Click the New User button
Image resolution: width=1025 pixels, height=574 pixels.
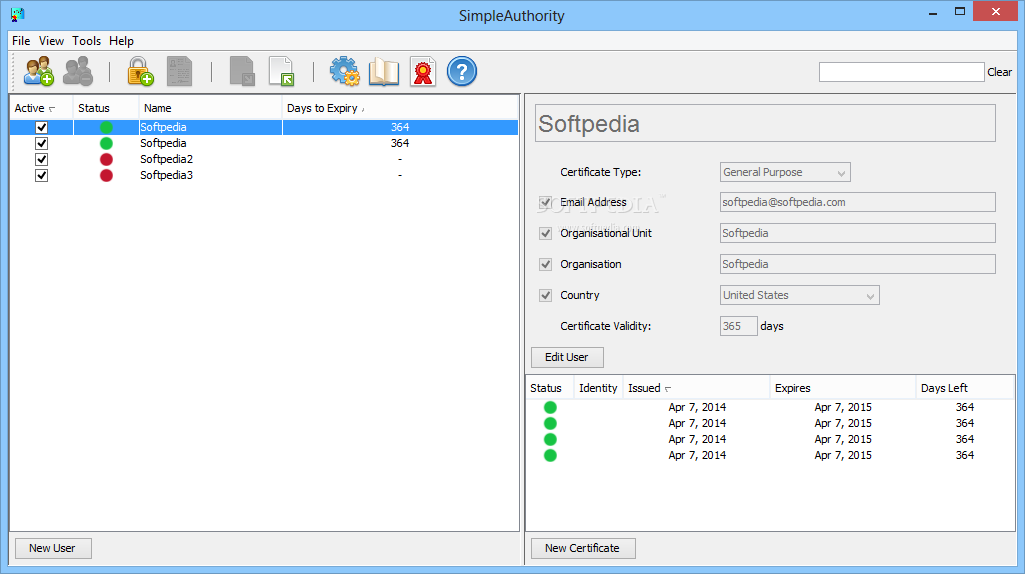tap(52, 549)
